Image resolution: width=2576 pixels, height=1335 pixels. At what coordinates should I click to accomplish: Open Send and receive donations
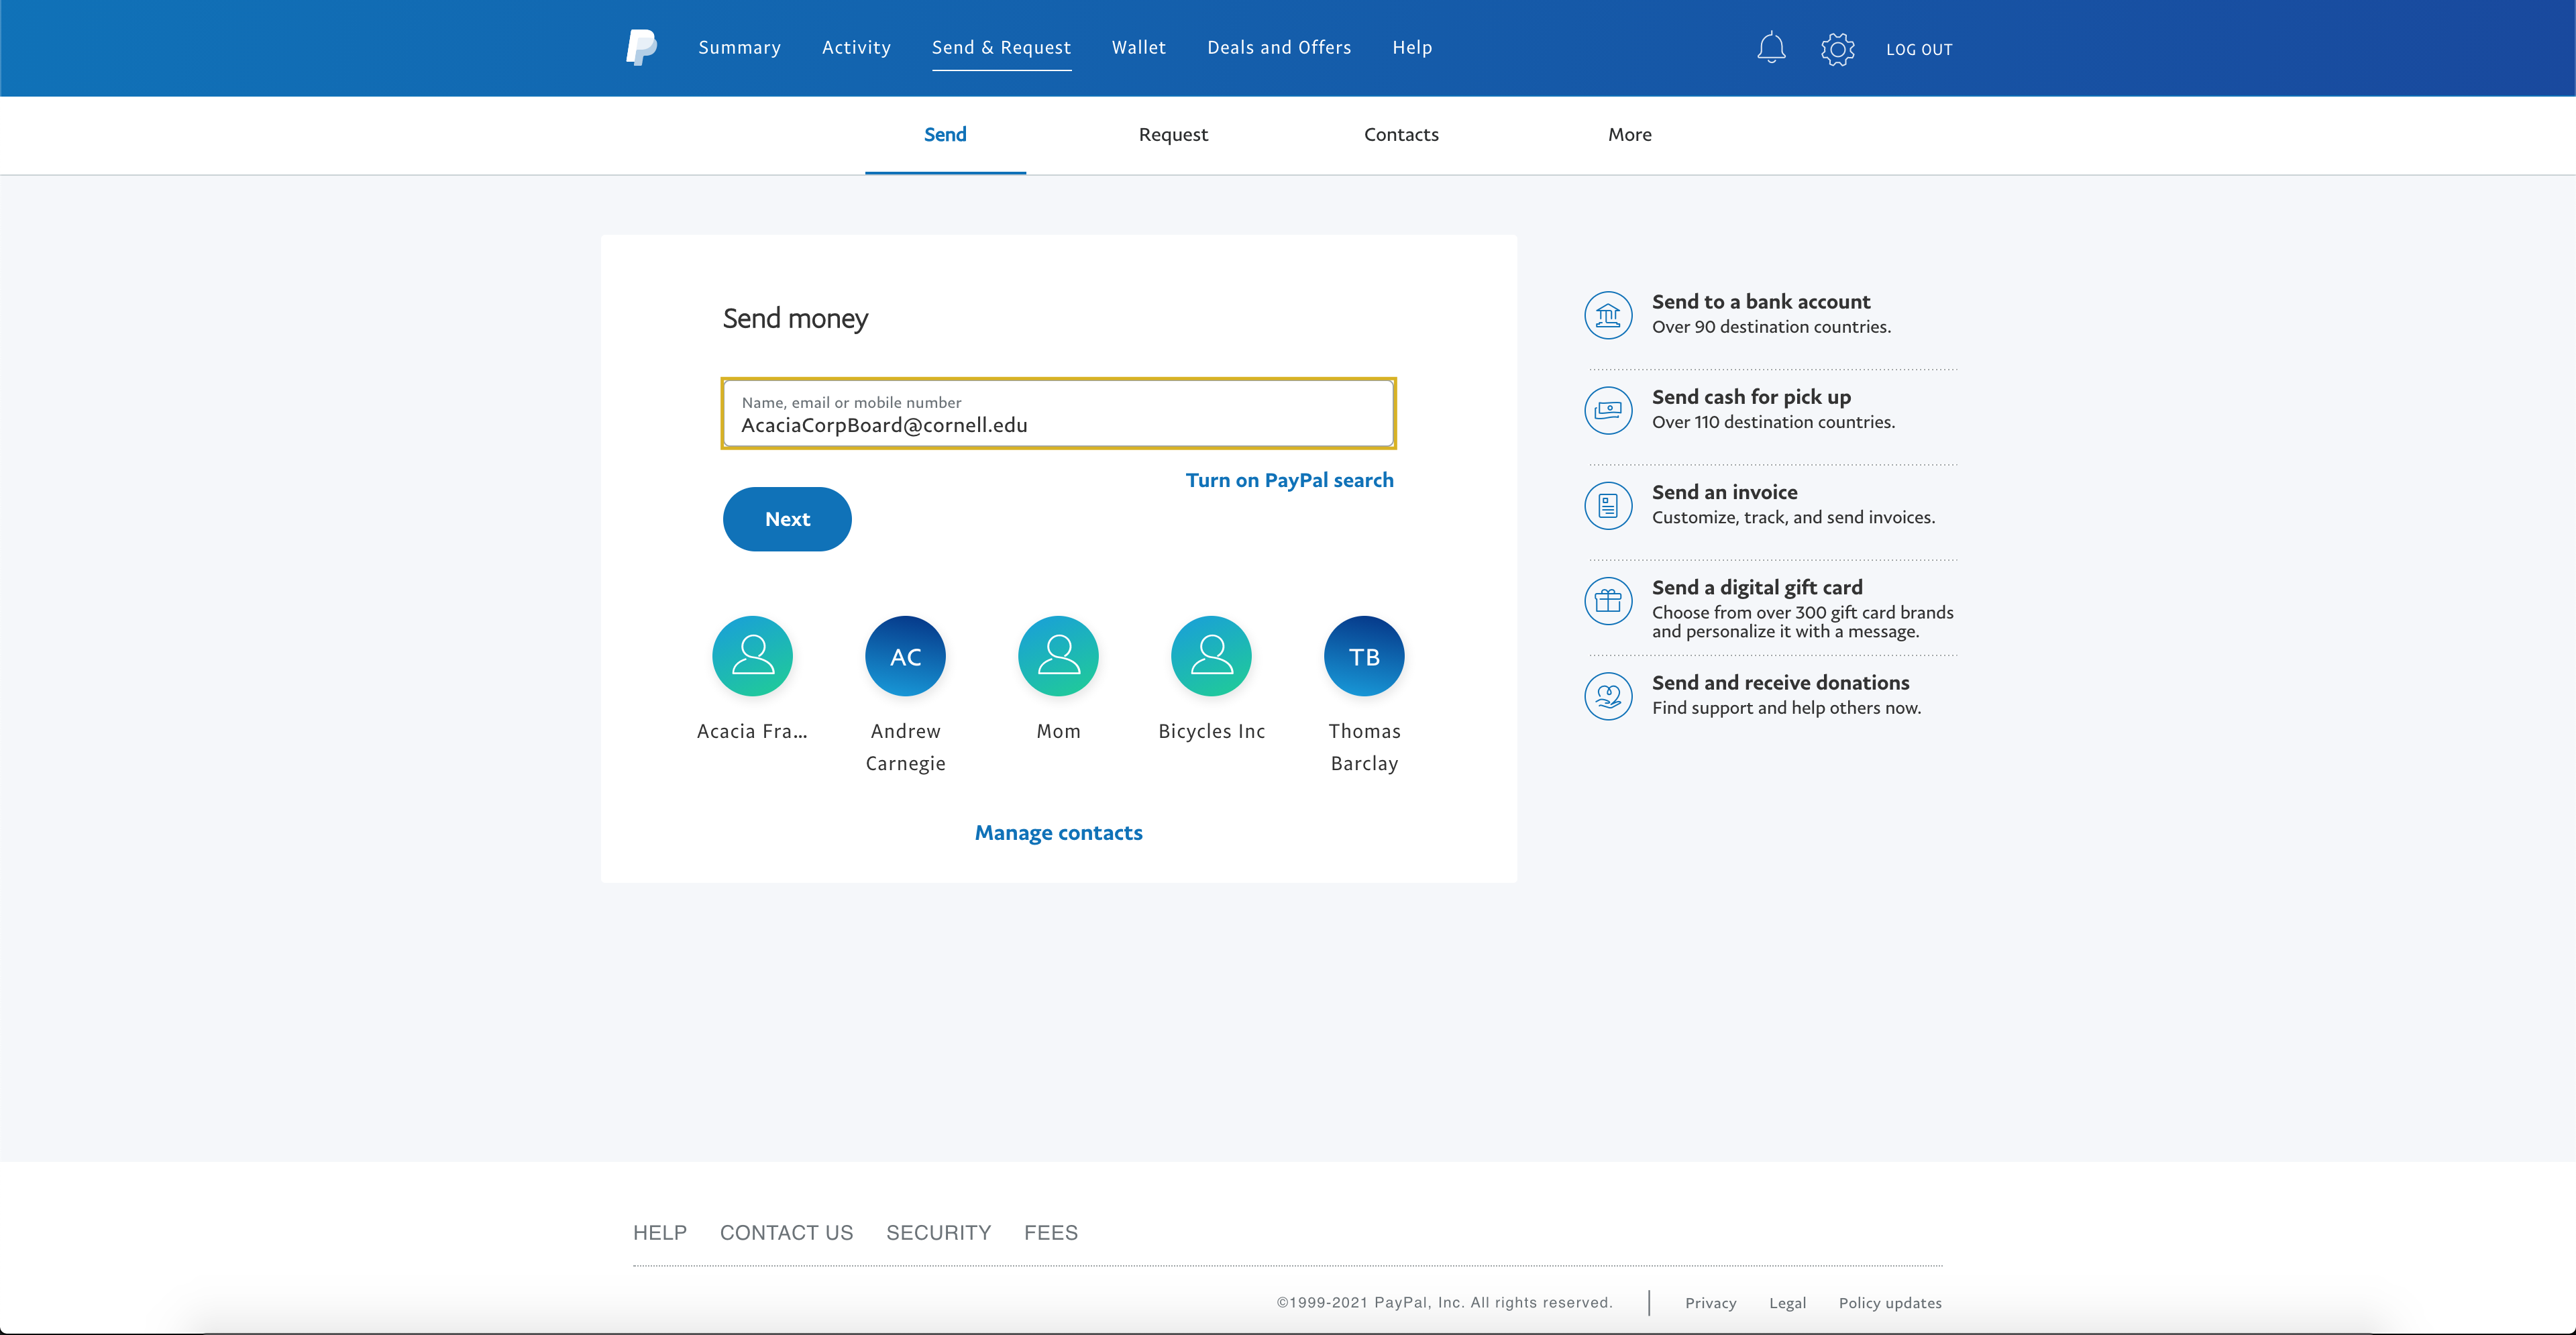click(x=1780, y=683)
